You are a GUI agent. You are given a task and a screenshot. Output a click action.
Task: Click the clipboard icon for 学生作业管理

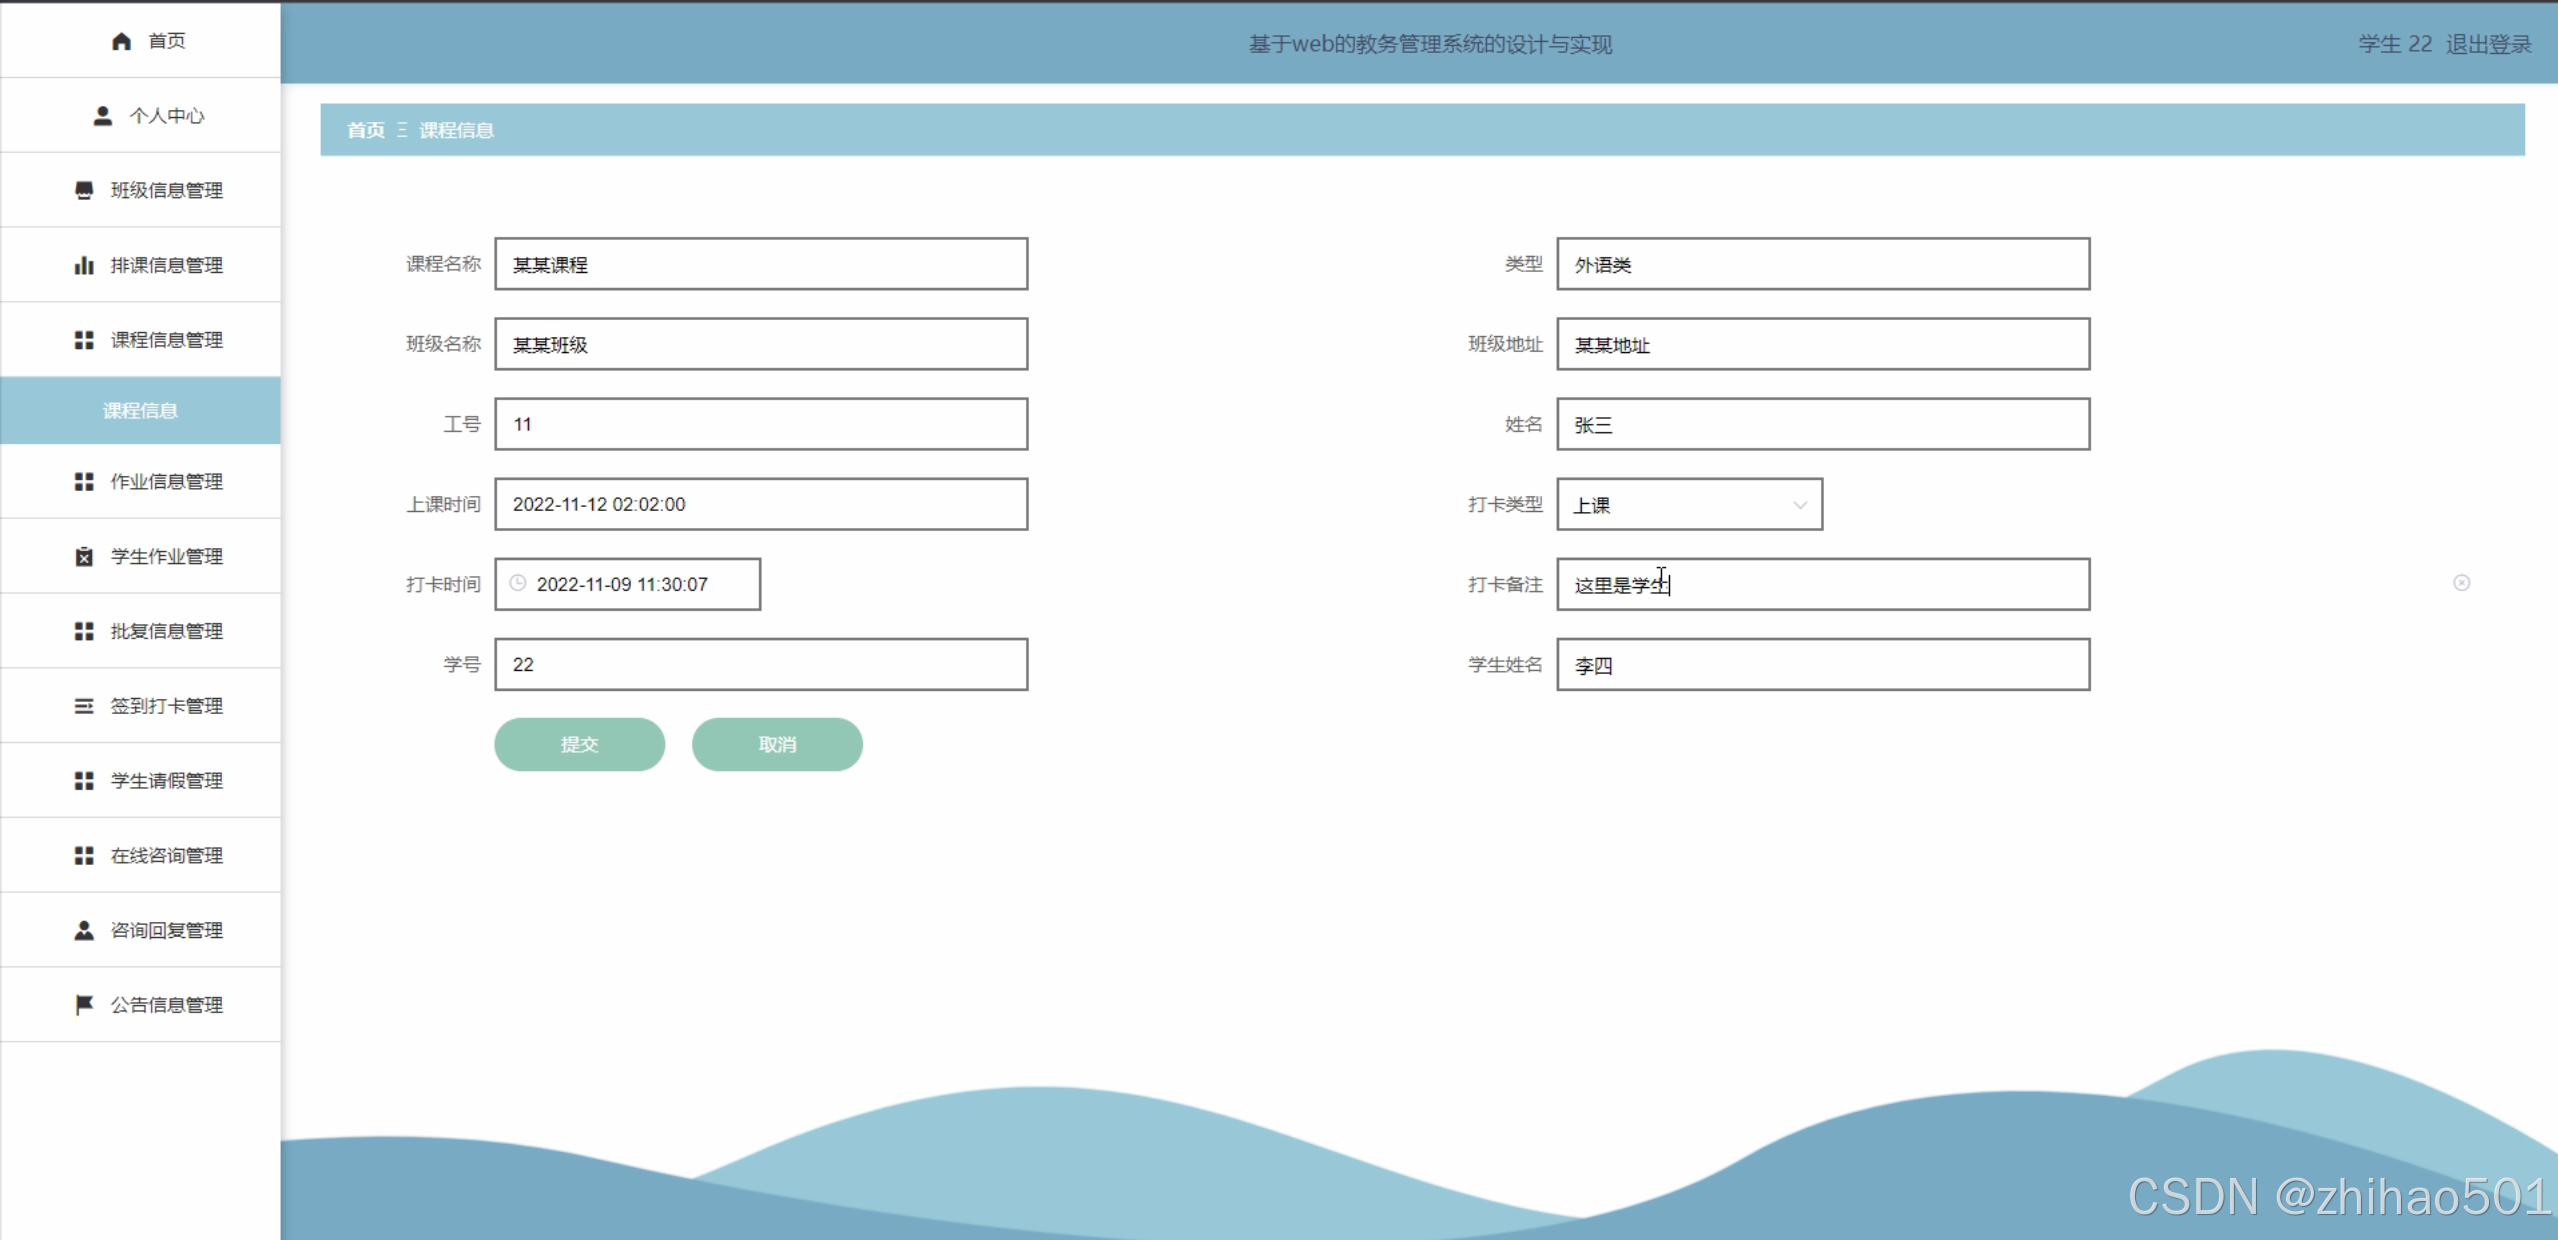[84, 557]
